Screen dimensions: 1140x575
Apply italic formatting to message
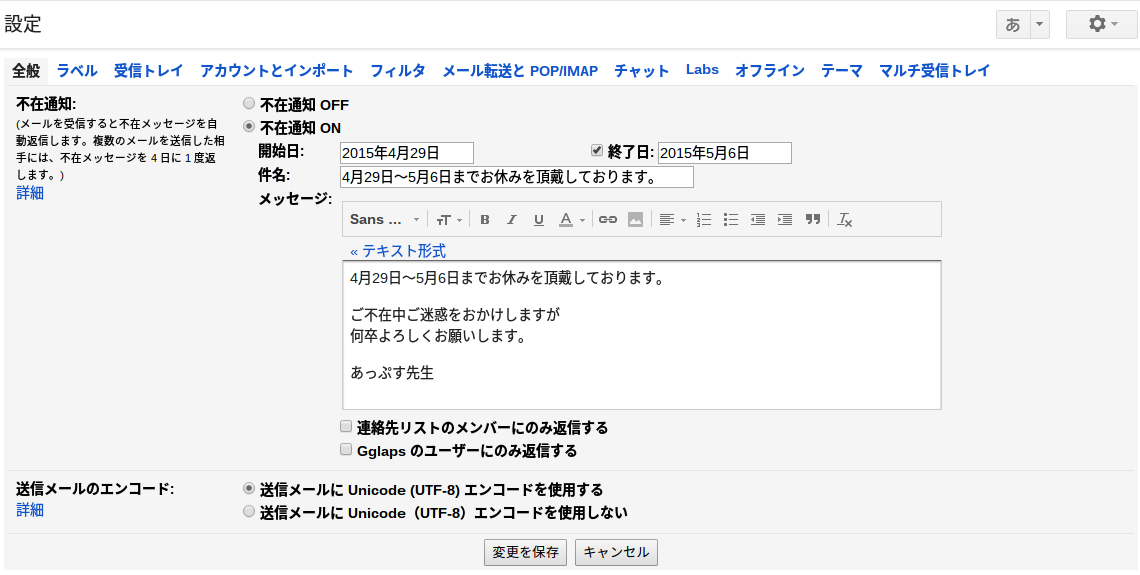click(x=512, y=220)
